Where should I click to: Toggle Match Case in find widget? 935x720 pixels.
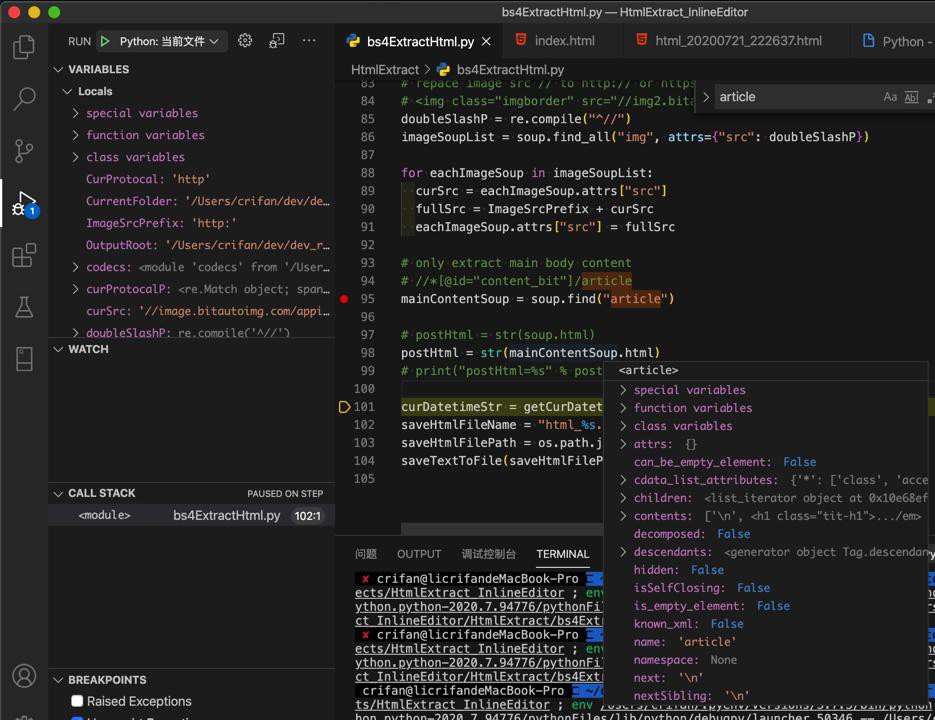point(889,97)
